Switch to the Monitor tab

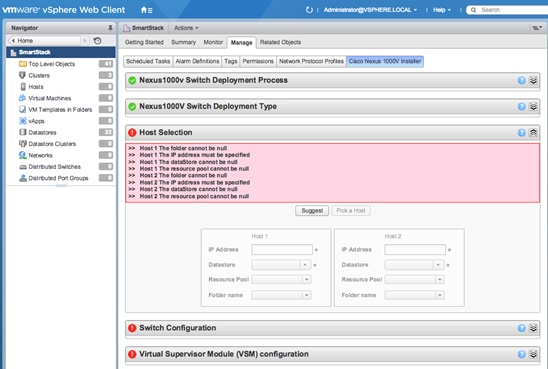[213, 42]
